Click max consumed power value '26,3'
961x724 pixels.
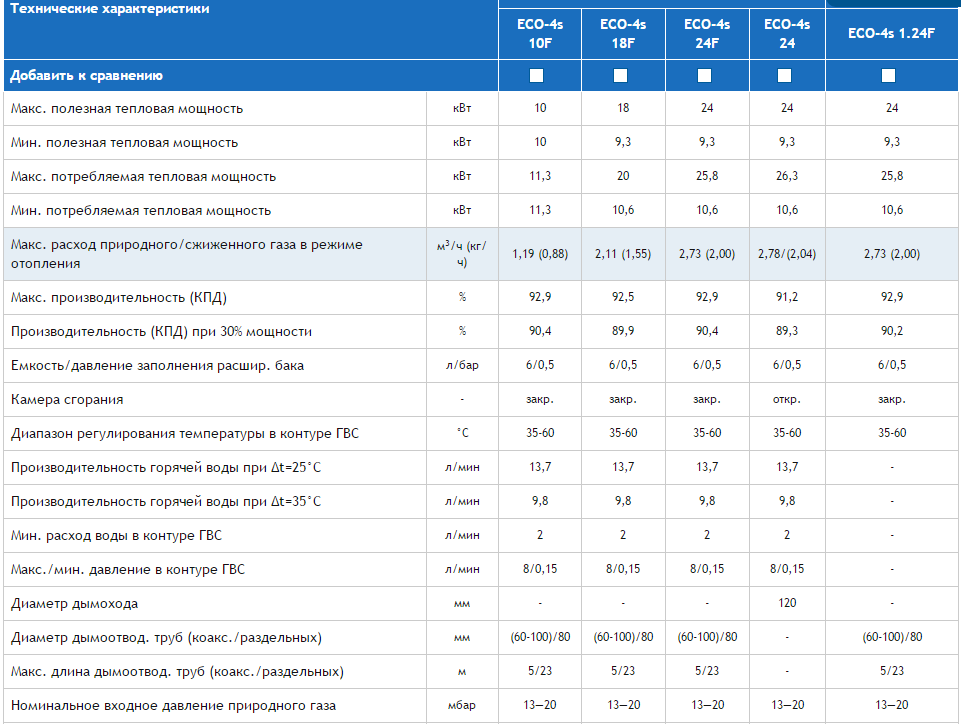787,176
